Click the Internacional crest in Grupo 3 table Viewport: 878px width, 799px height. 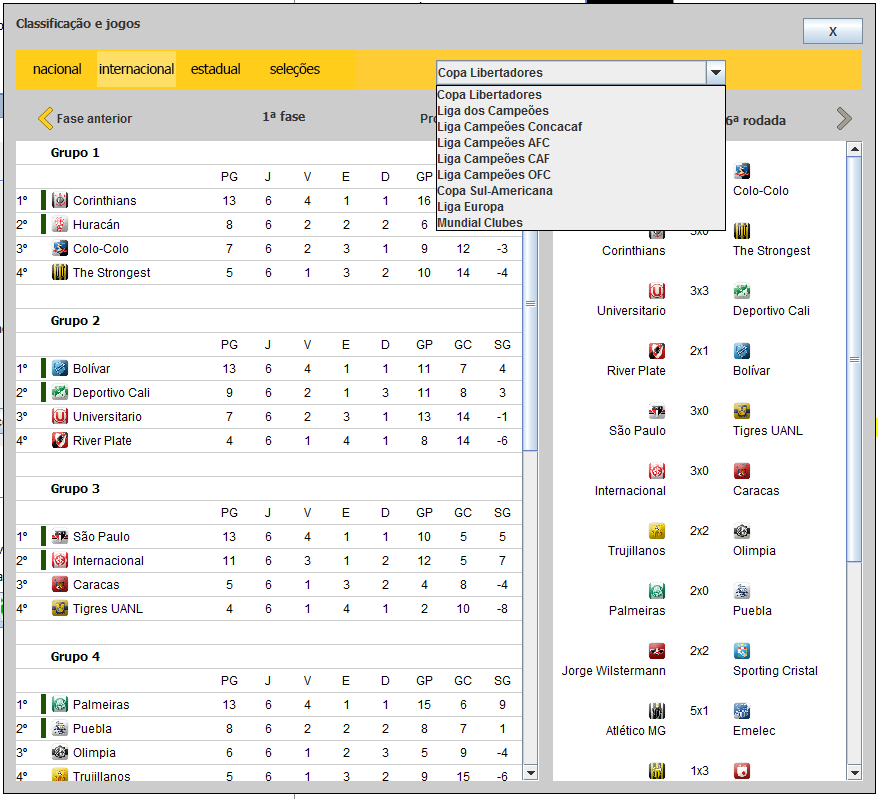[x=60, y=560]
